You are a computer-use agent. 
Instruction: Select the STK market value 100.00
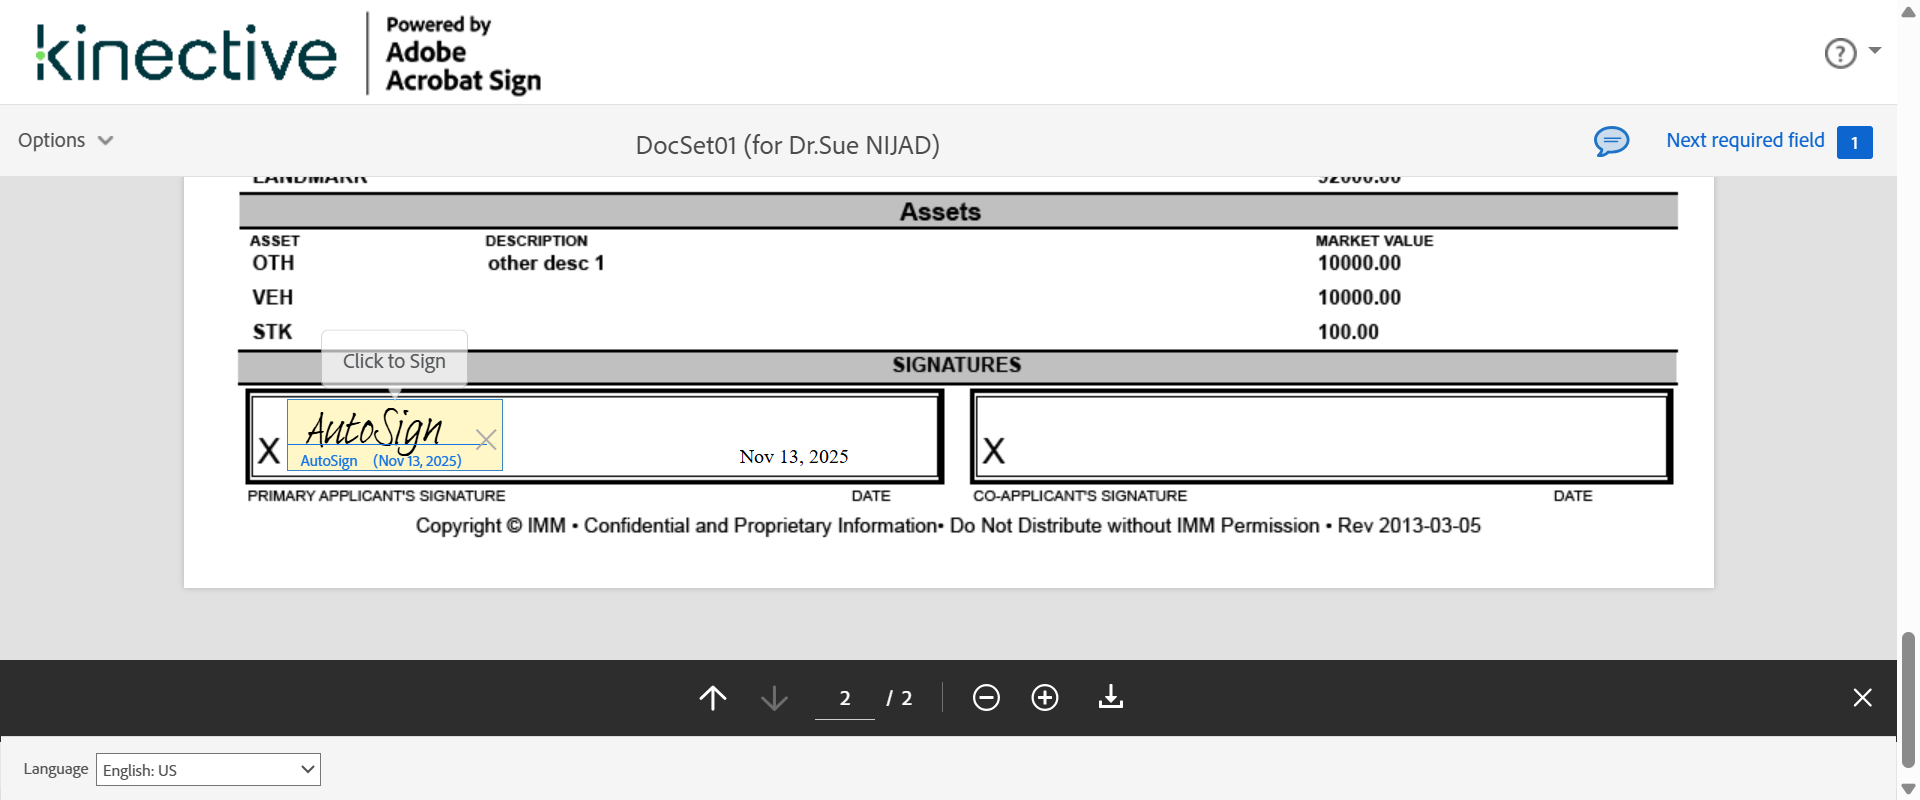1348,332
